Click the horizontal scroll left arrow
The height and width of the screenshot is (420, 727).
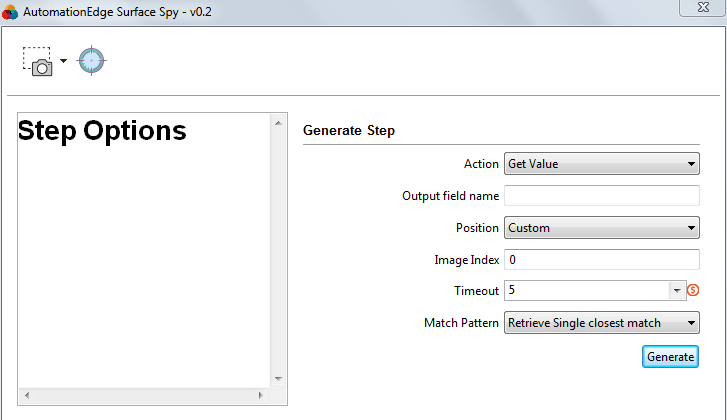[27, 395]
